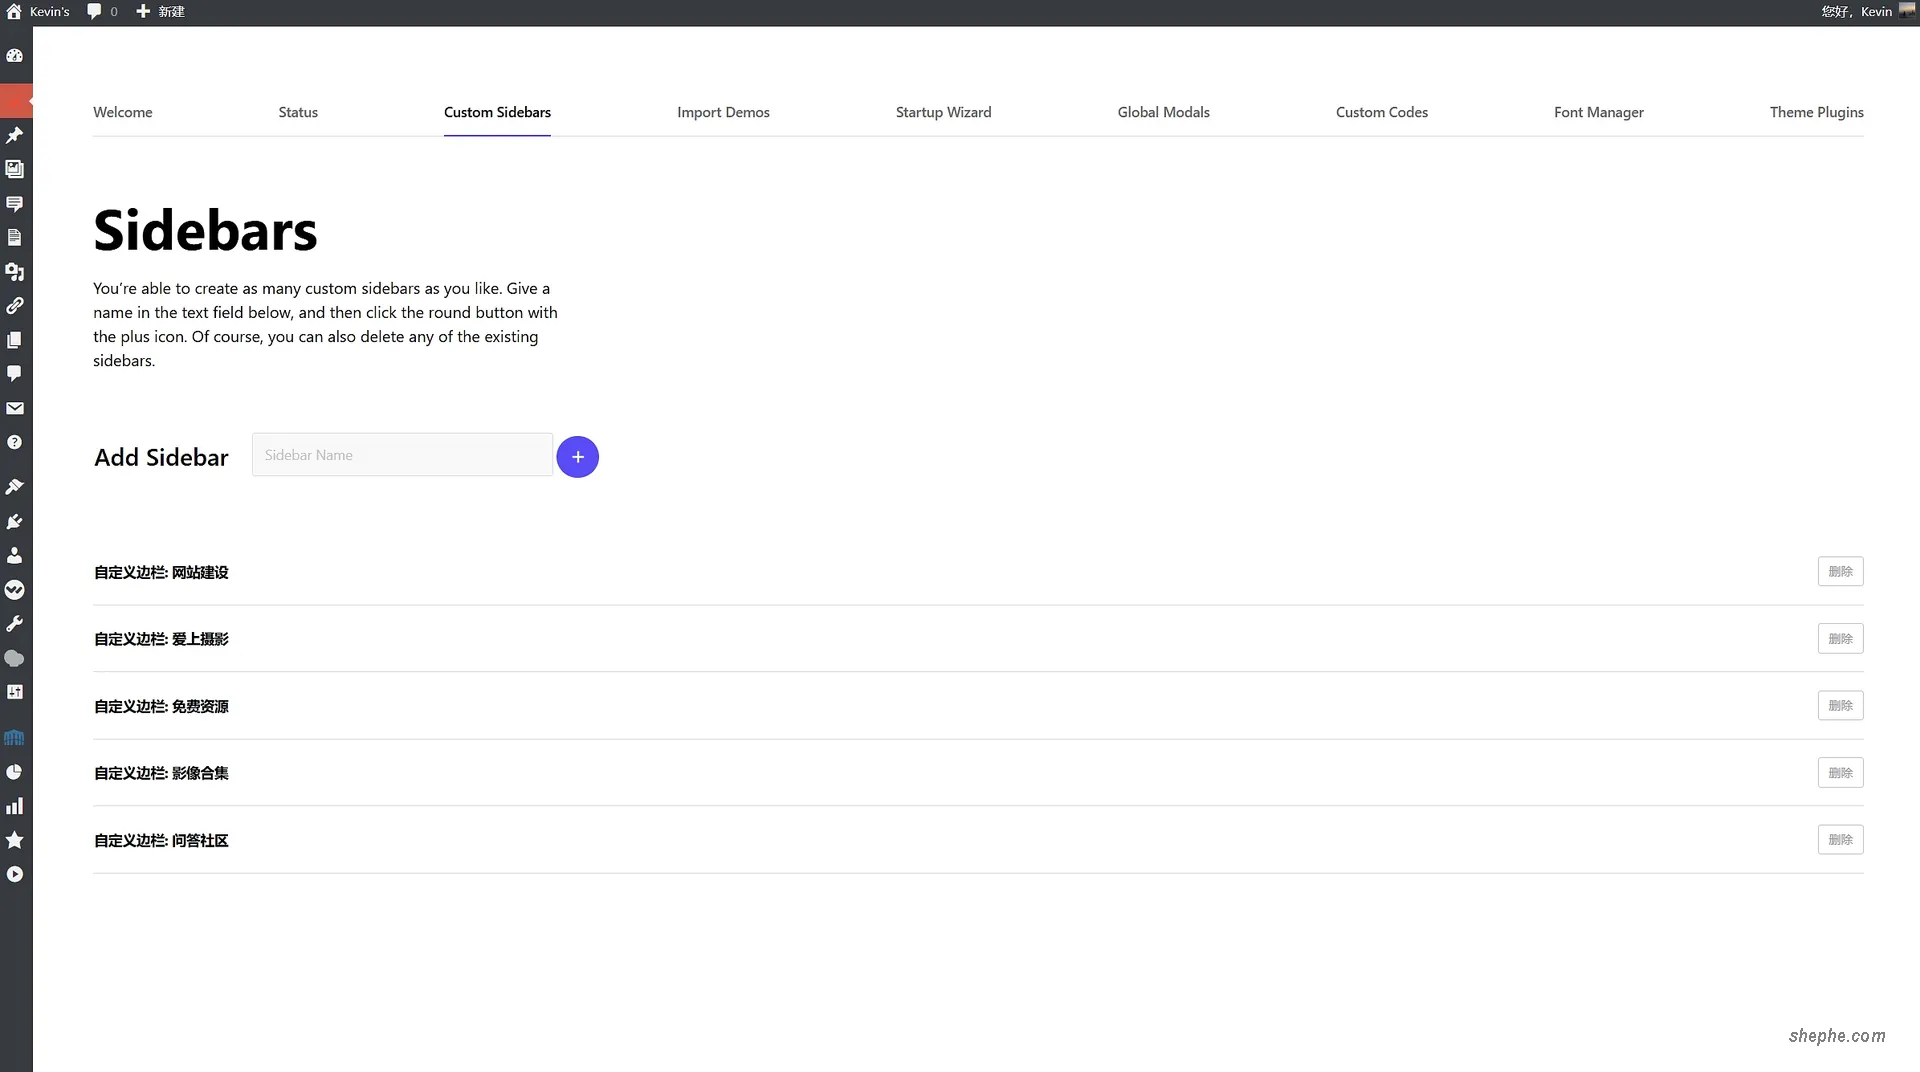Open the pie chart icon in sidebar

click(15, 771)
